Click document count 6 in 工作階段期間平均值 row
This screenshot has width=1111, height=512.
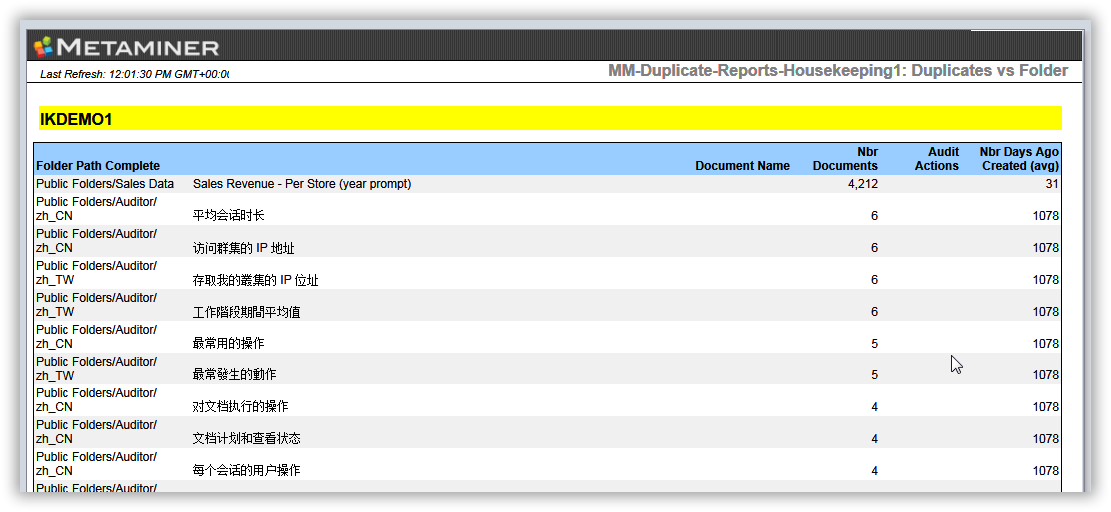[874, 312]
